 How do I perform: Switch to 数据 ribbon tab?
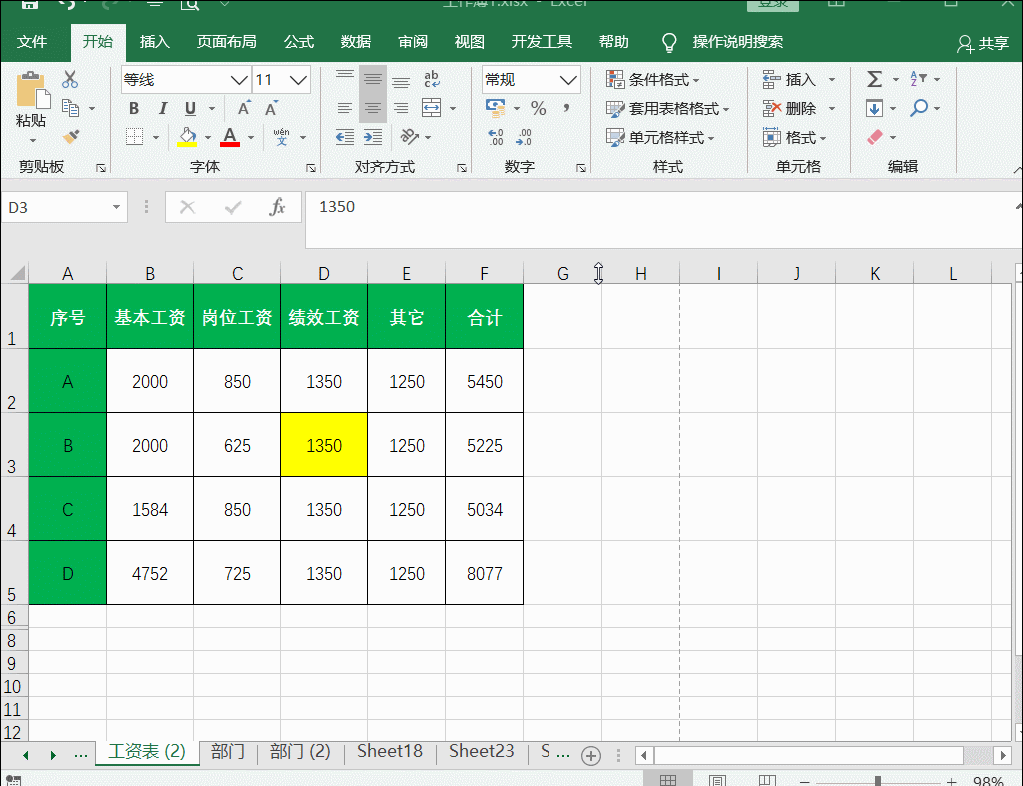click(x=356, y=42)
